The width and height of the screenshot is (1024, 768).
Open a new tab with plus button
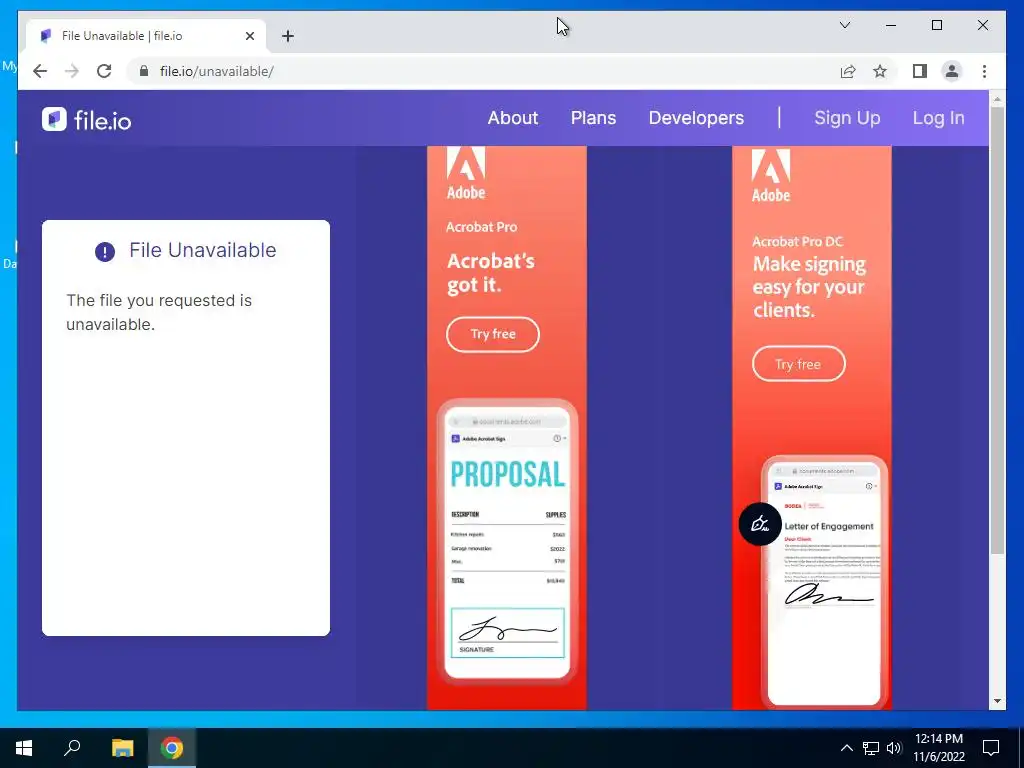pyautogui.click(x=288, y=36)
